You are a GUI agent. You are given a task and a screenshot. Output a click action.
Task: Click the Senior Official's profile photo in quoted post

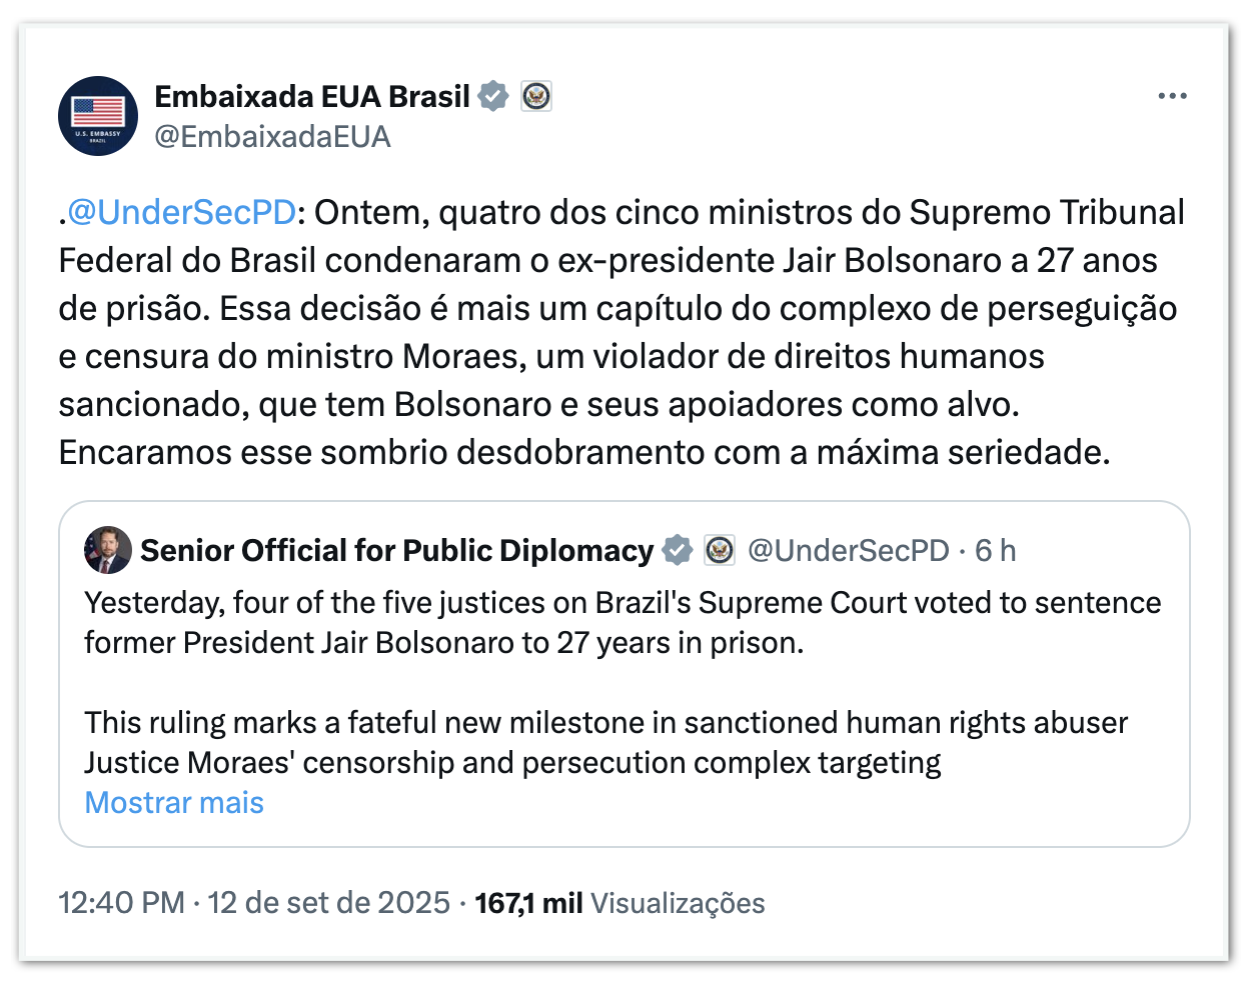pos(108,550)
